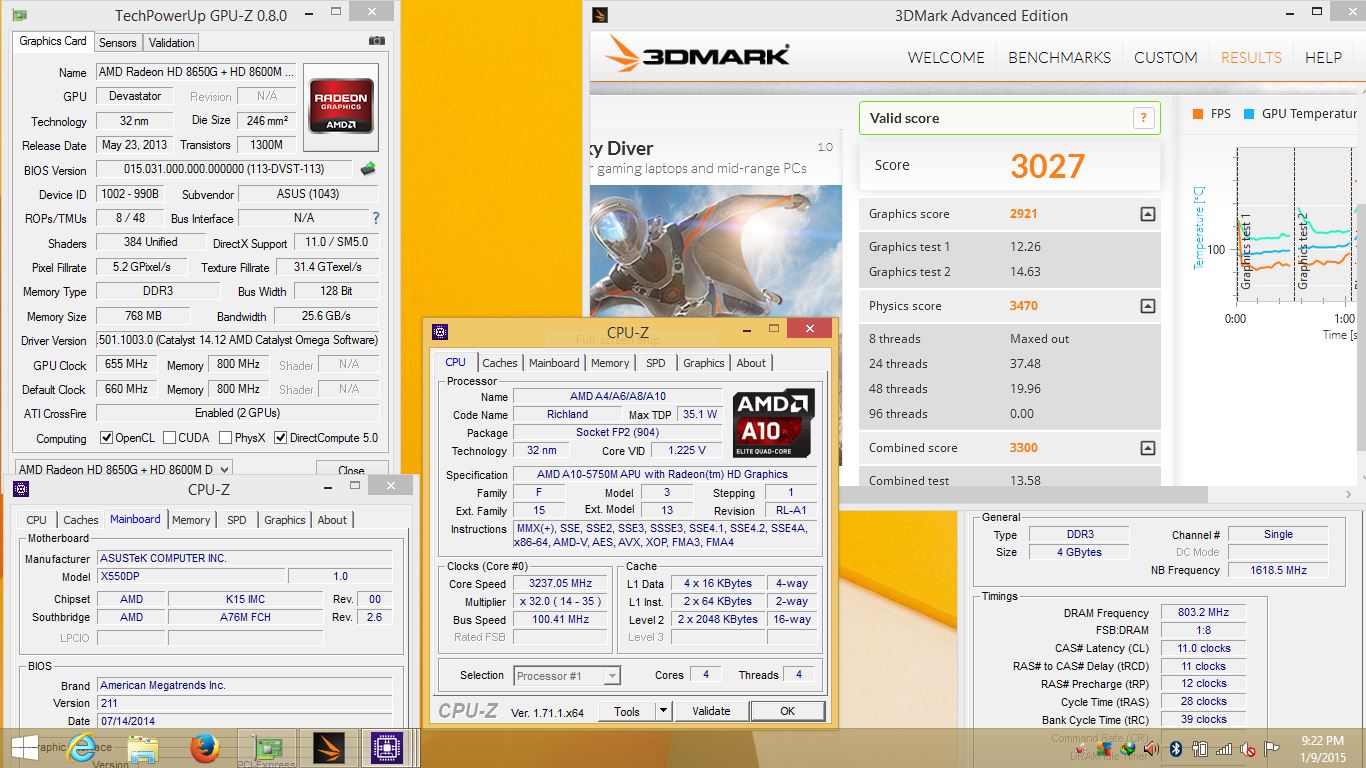Open HELP in the 3DMark menu
This screenshot has width=1366, height=768.
coord(1323,57)
